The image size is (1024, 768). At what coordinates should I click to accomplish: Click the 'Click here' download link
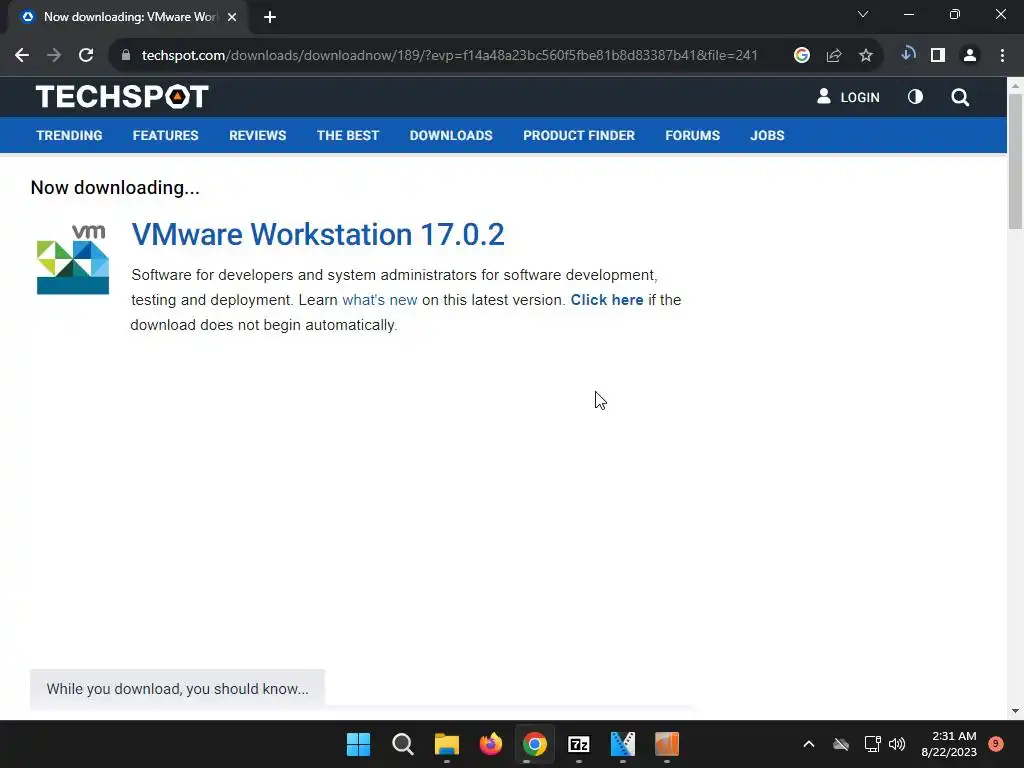pyautogui.click(x=607, y=300)
